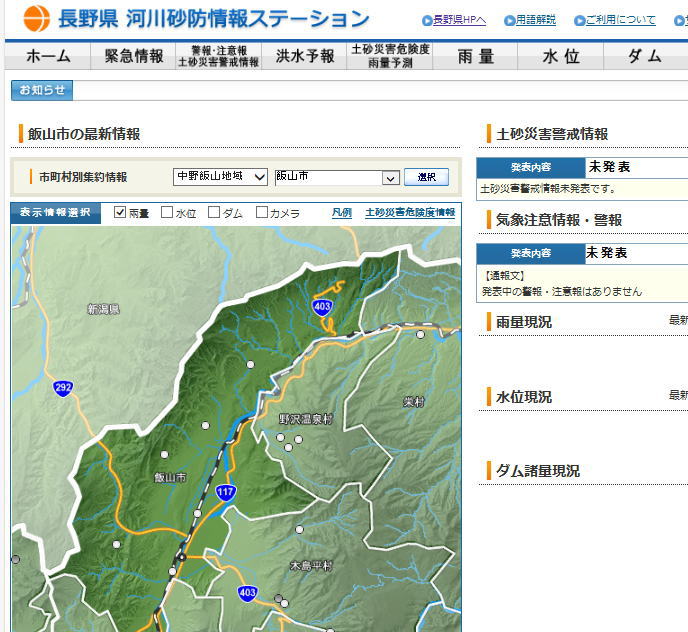Open the 凡例 legend link
Image resolution: width=688 pixels, height=632 pixels.
342,213
